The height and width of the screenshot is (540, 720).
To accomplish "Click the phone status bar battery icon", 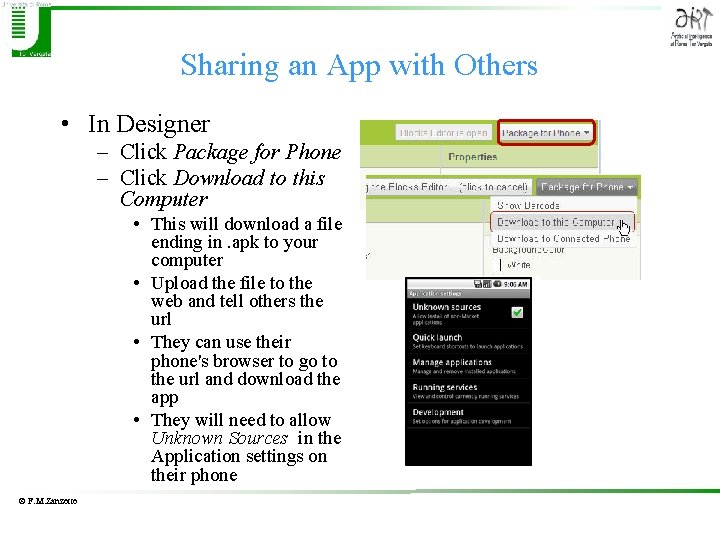I will tap(497, 284).
